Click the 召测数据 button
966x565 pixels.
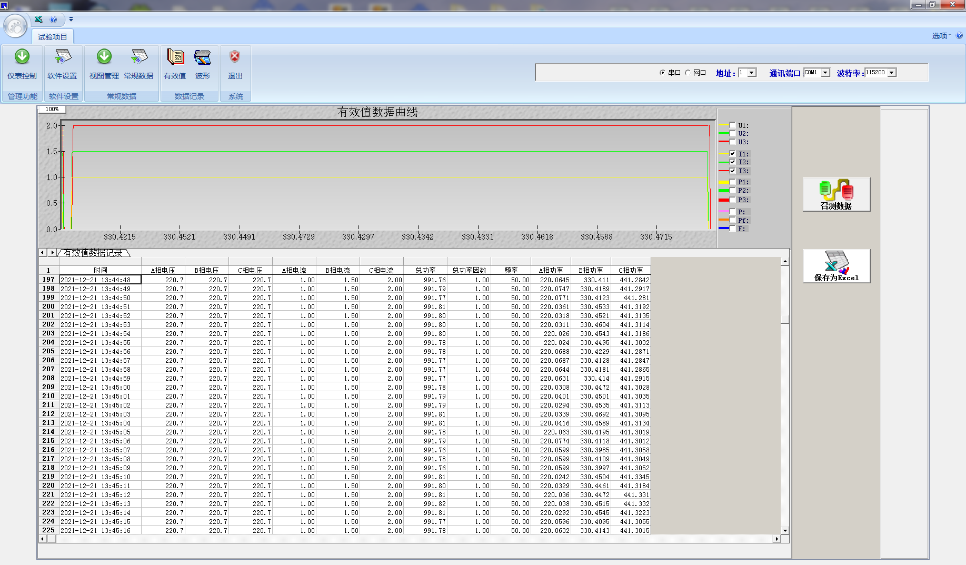pos(836,194)
